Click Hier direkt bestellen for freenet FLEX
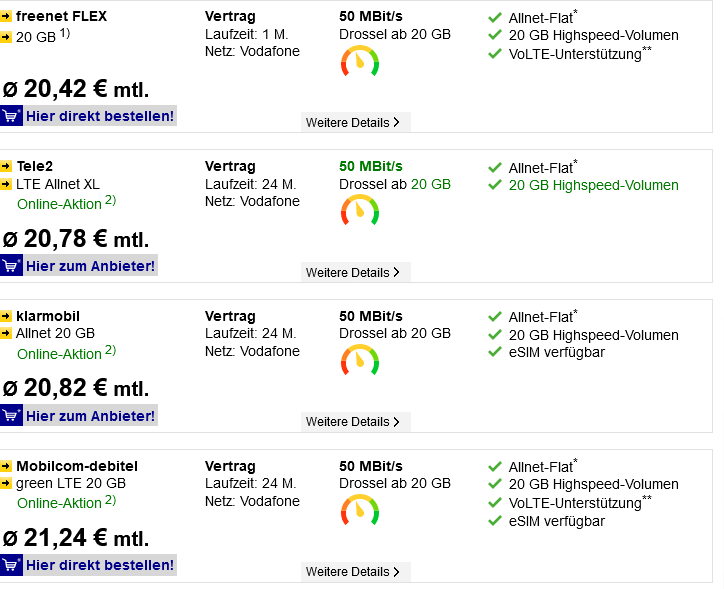 click(x=100, y=116)
